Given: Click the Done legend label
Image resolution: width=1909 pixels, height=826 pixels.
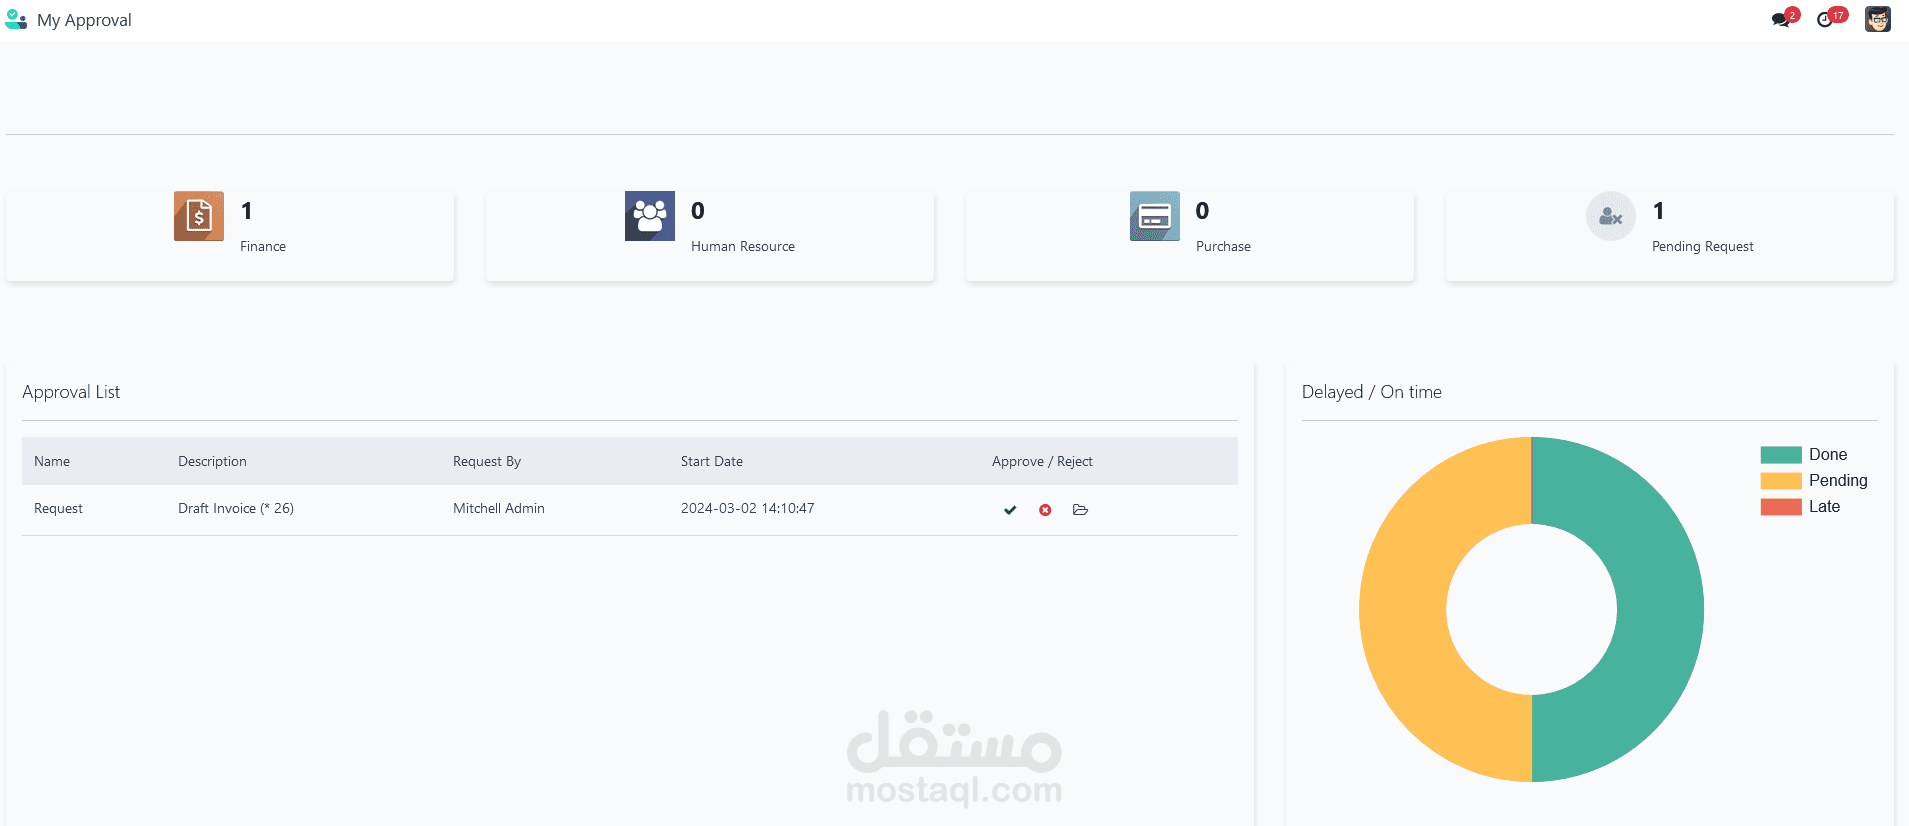Looking at the screenshot, I should coord(1828,455).
